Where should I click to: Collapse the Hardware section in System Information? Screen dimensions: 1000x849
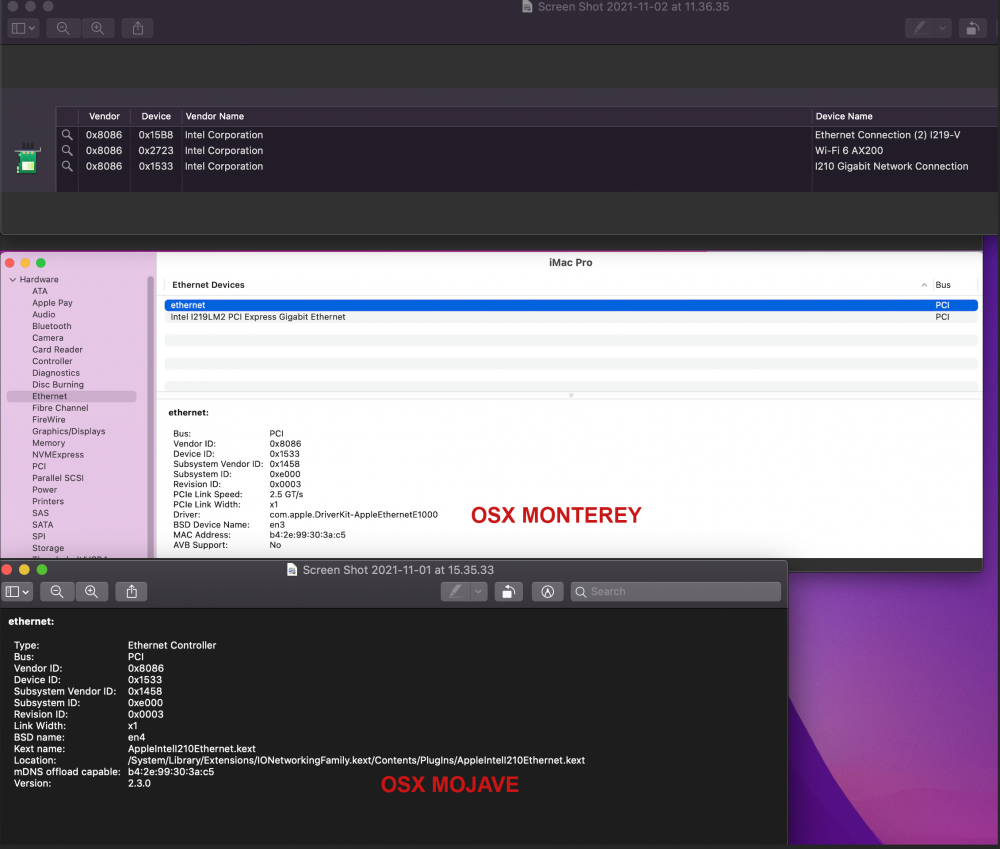coord(12,279)
